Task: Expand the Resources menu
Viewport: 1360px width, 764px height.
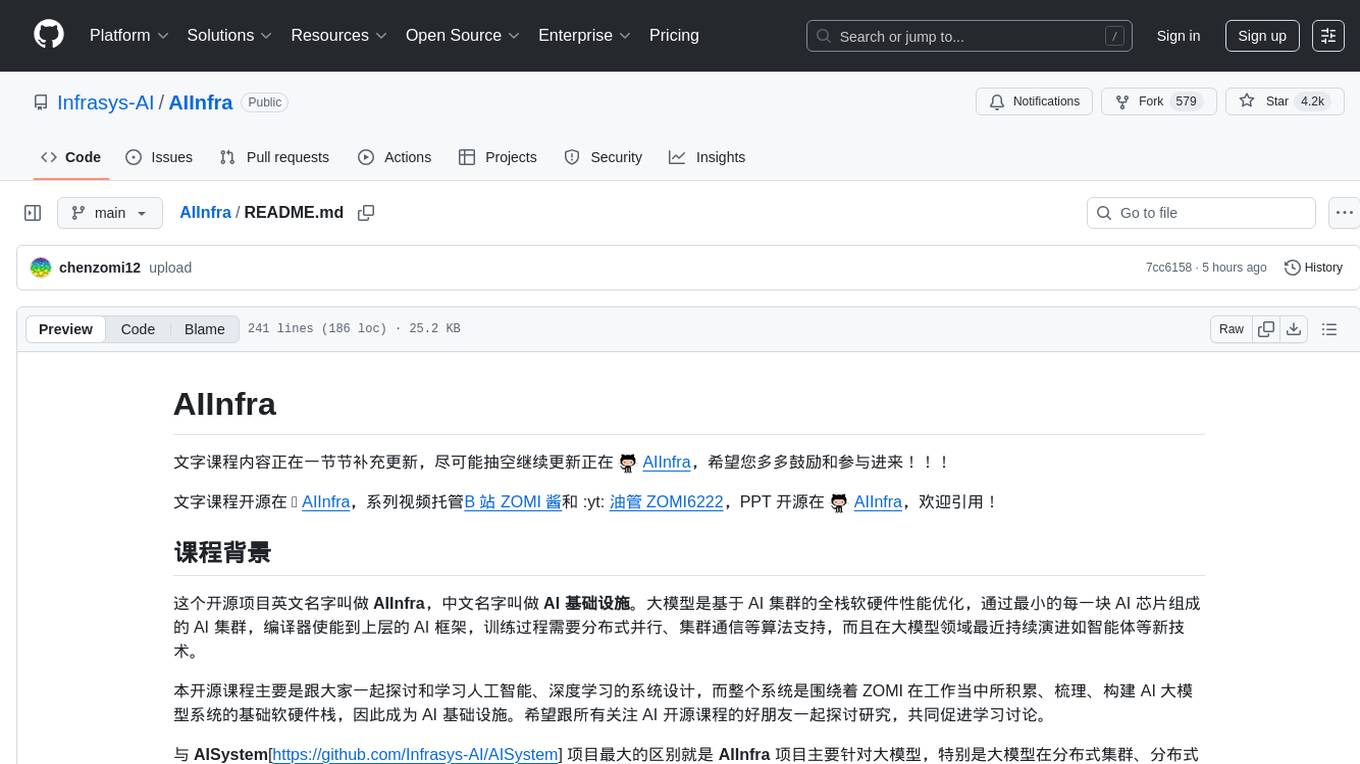Action: tap(339, 35)
